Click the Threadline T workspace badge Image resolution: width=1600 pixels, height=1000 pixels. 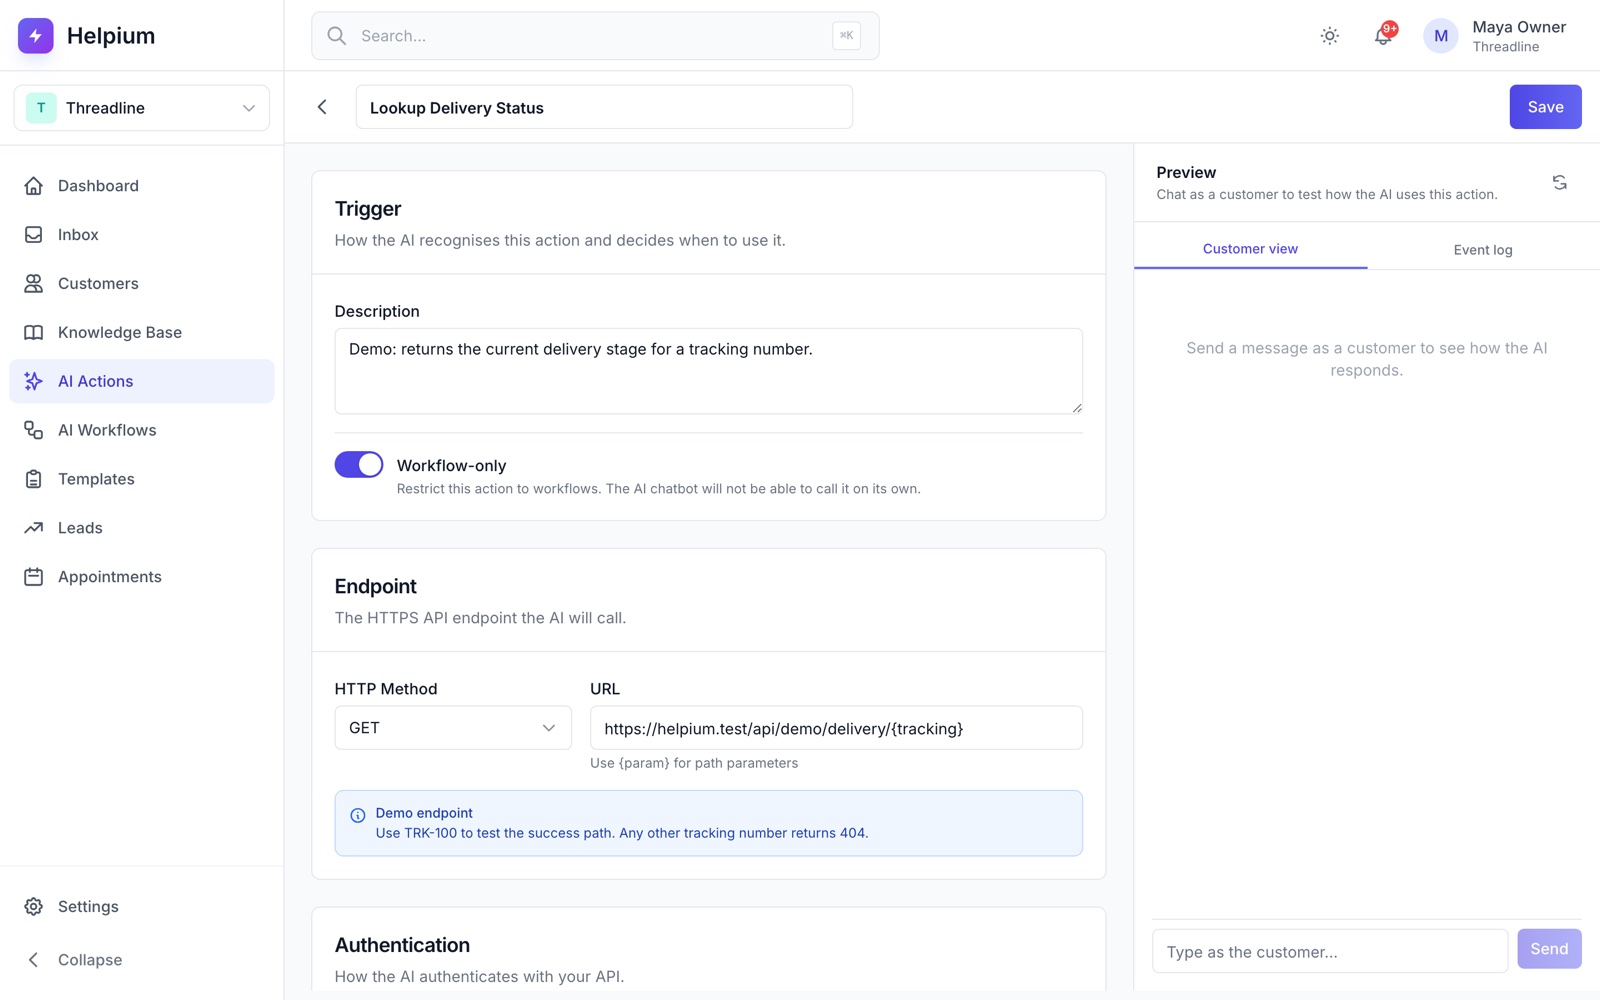click(41, 108)
